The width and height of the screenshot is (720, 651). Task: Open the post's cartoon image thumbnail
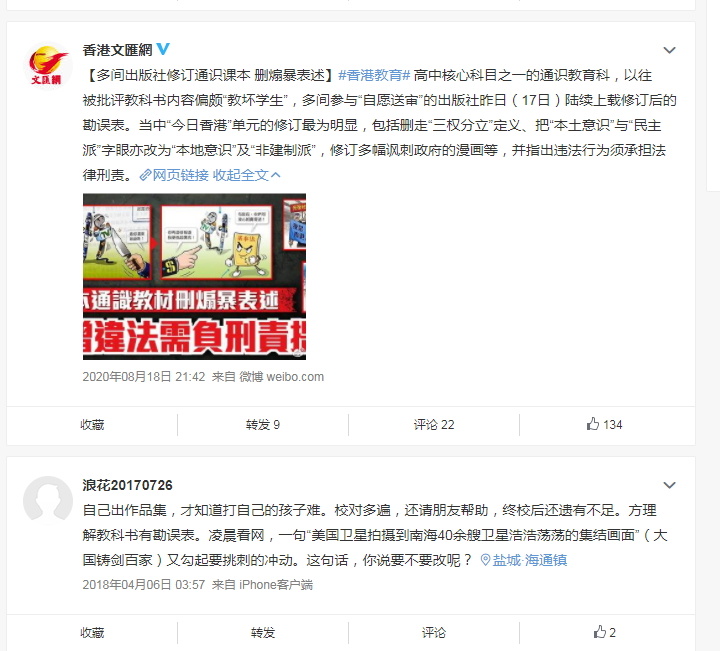[194, 276]
